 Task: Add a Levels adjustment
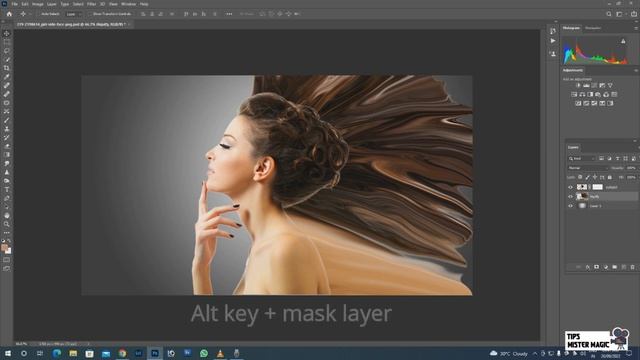586,85
